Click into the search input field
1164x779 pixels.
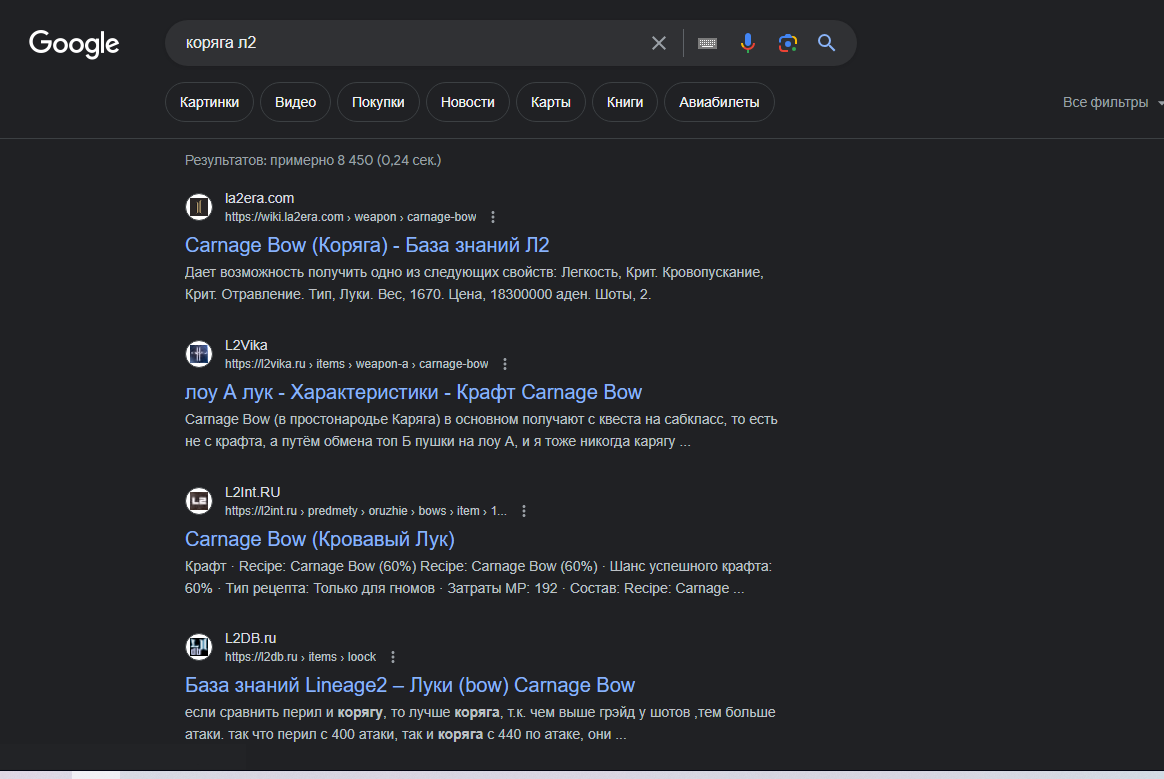click(400, 43)
